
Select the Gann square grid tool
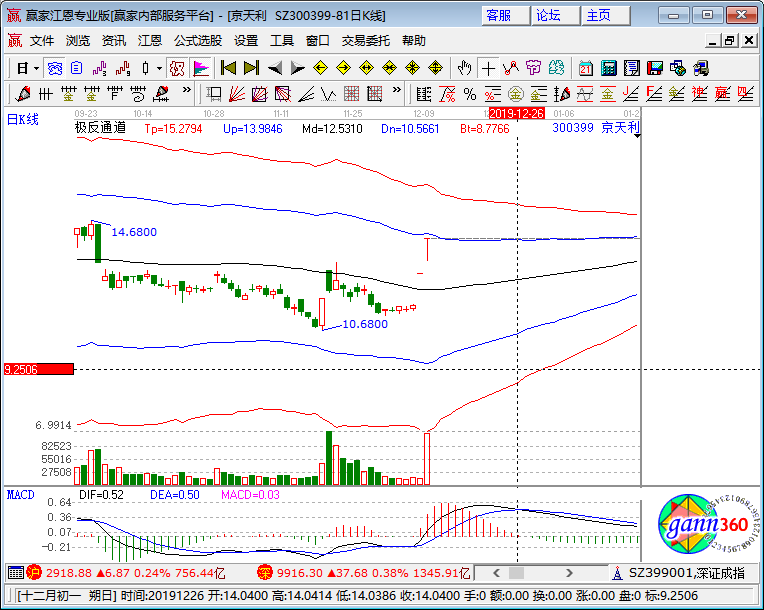(x=352, y=94)
